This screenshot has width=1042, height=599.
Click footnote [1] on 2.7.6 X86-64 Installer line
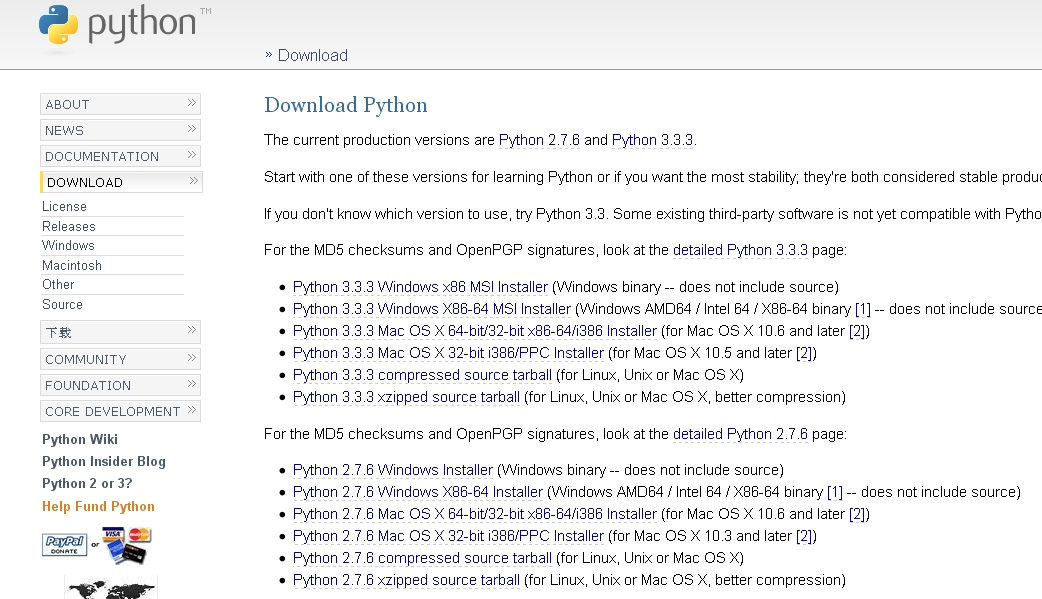coord(835,492)
